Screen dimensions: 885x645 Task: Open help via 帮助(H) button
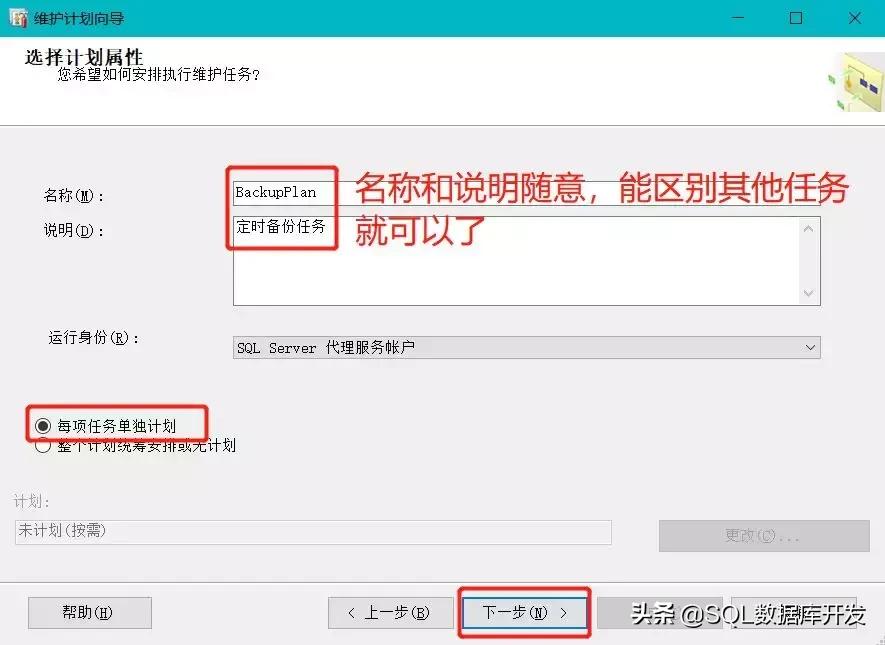click(89, 613)
